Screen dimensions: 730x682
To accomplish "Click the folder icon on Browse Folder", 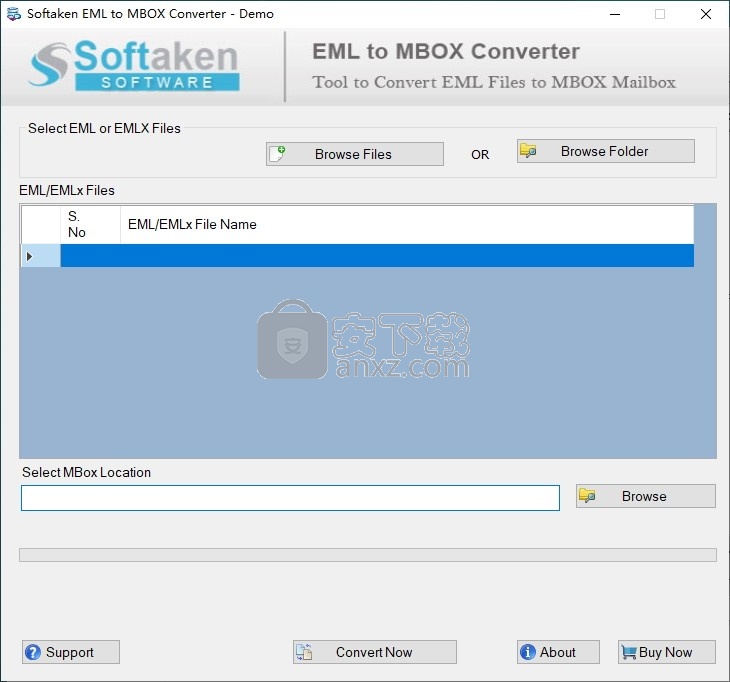I will [x=528, y=151].
